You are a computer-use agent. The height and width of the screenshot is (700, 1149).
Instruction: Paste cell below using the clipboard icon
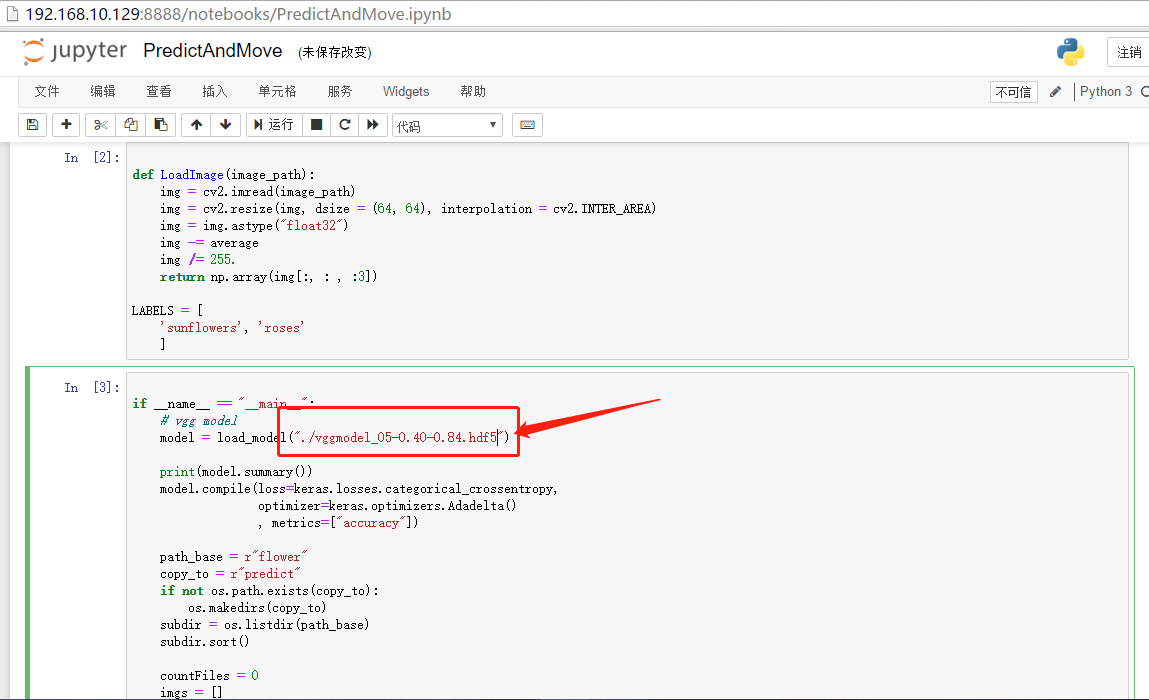click(x=160, y=125)
